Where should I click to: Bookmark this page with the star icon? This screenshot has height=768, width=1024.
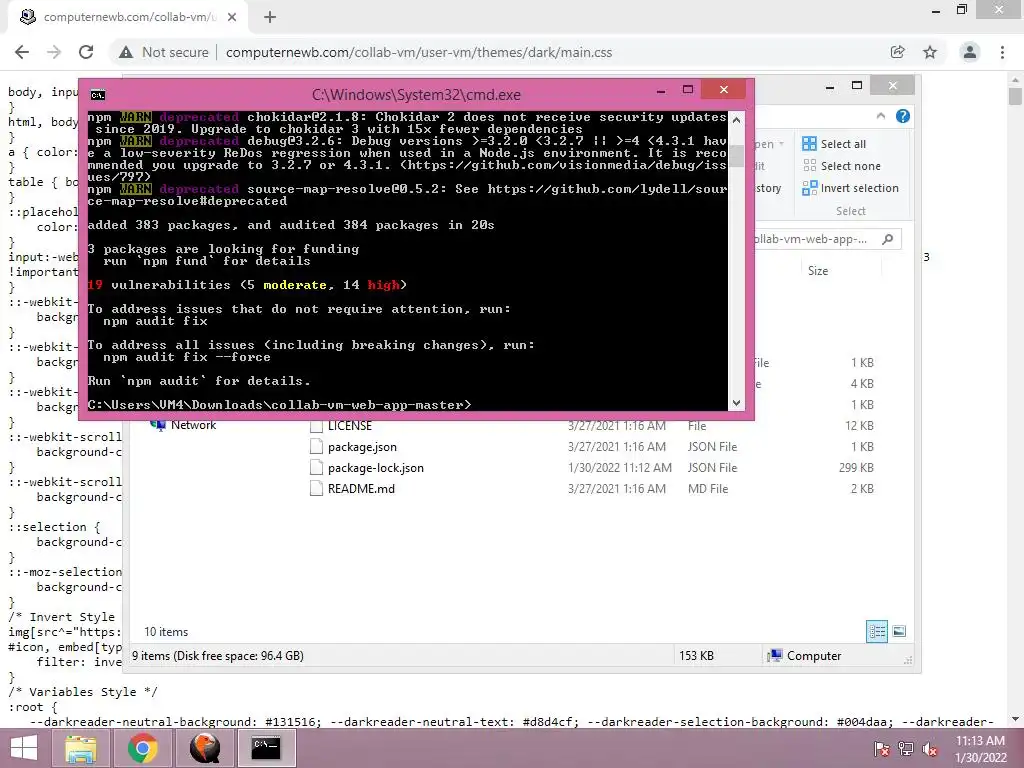click(930, 52)
